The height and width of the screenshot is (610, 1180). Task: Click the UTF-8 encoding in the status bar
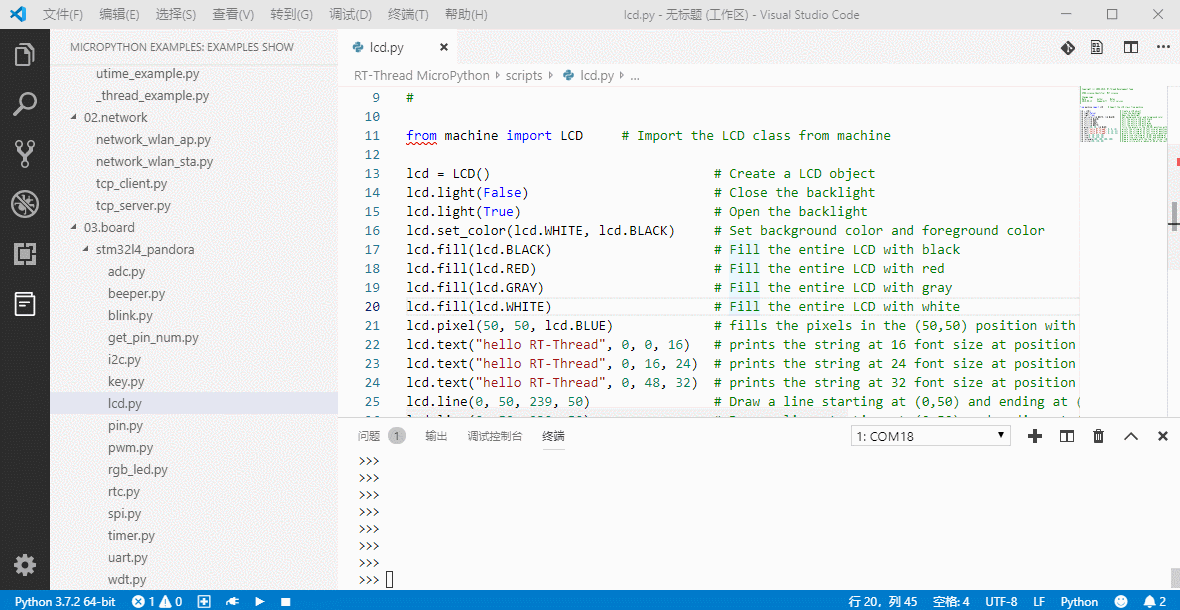click(1001, 601)
